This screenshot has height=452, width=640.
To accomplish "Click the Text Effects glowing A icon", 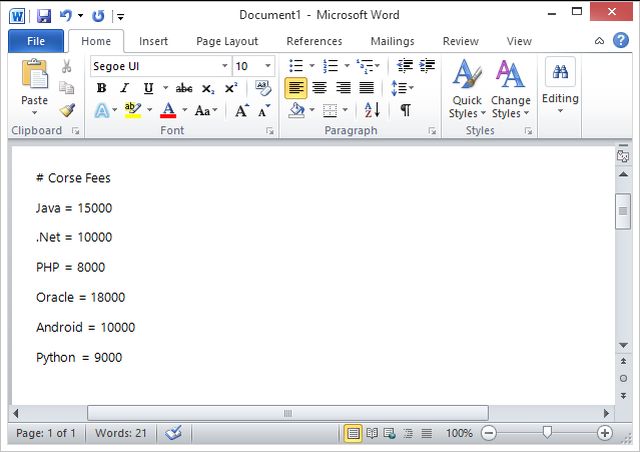I will (102, 110).
